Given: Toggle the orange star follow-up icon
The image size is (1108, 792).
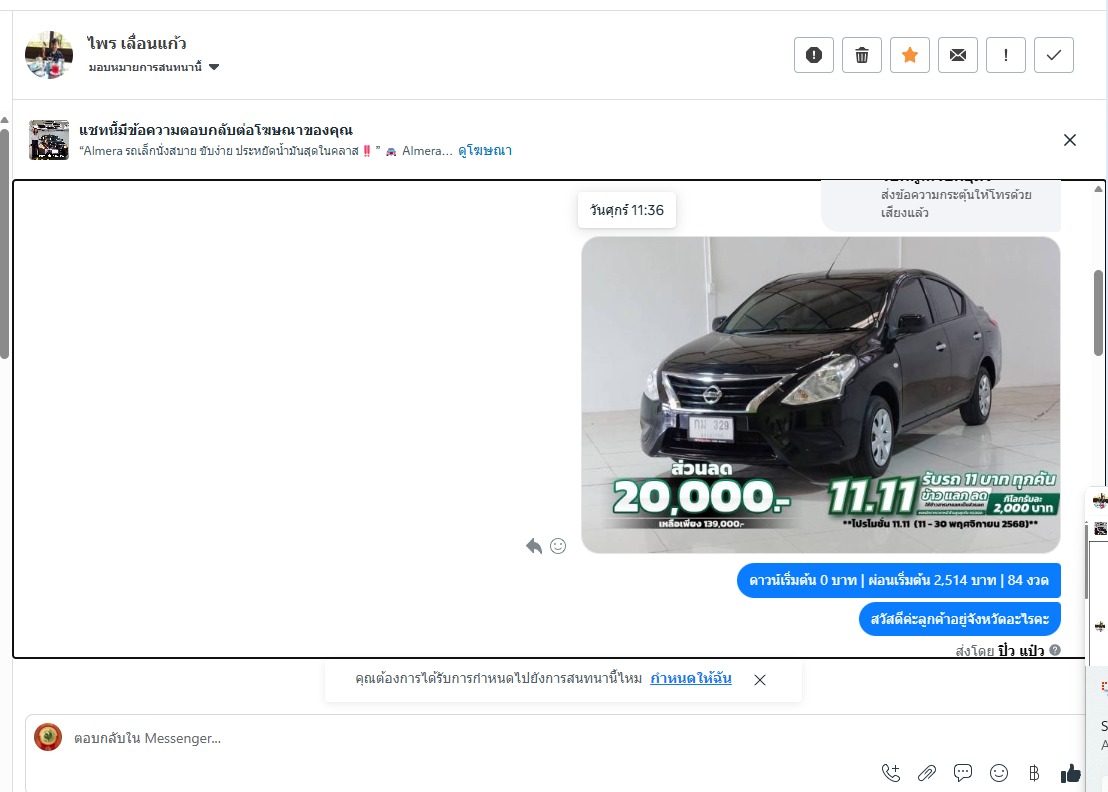Looking at the screenshot, I should click(909, 55).
